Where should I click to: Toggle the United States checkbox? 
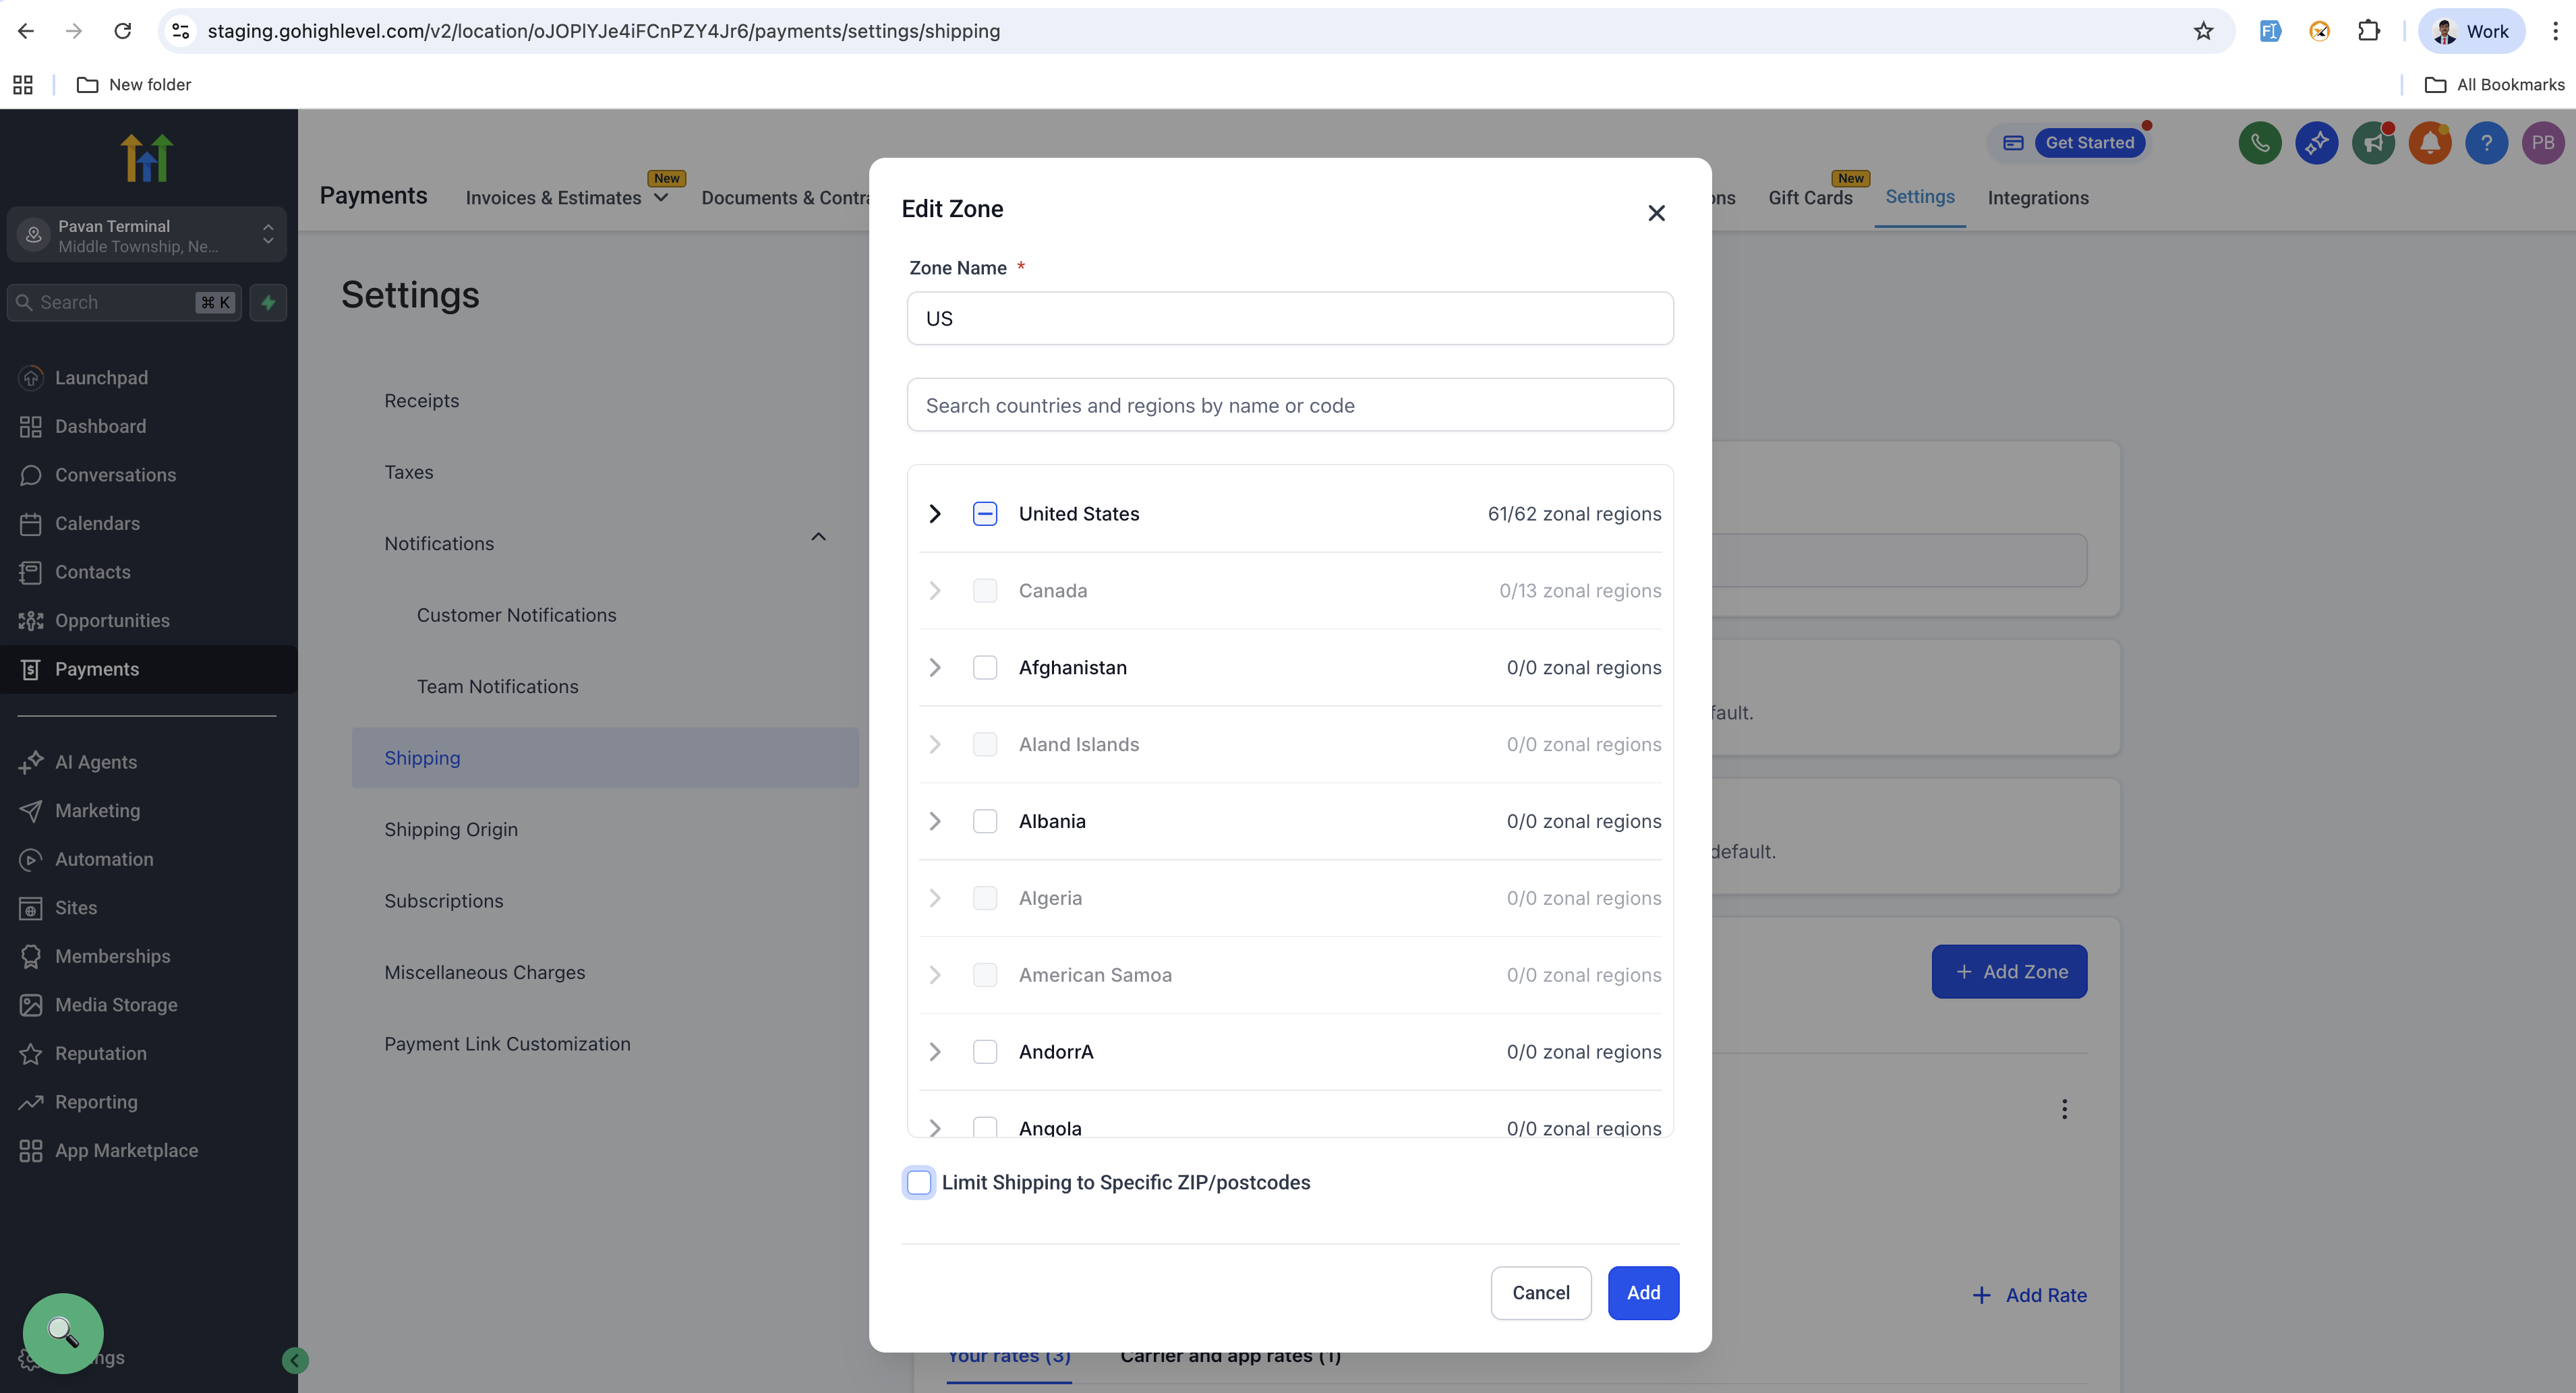coord(984,514)
